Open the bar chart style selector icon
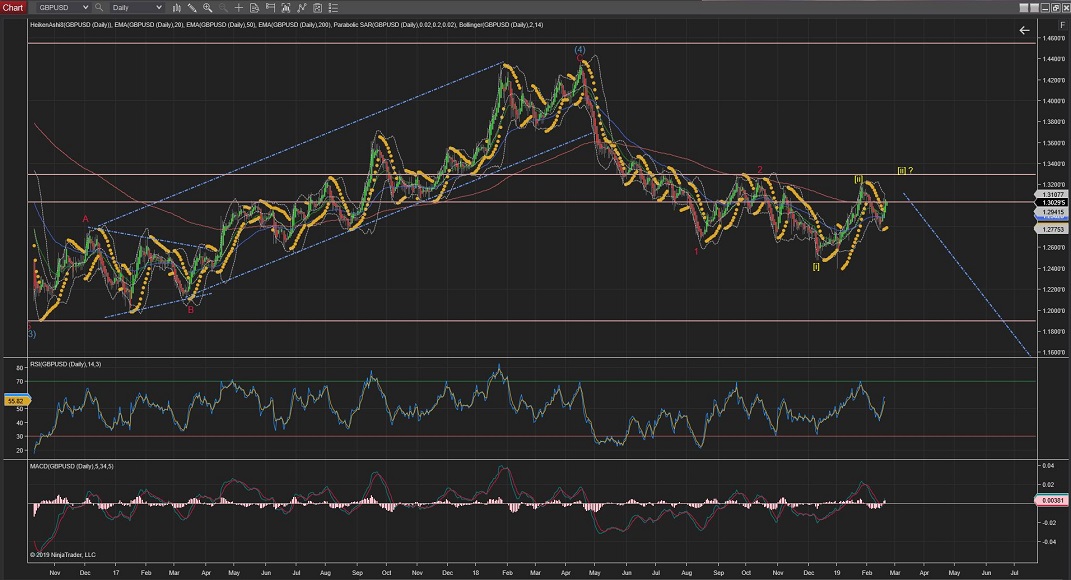 (176, 7)
